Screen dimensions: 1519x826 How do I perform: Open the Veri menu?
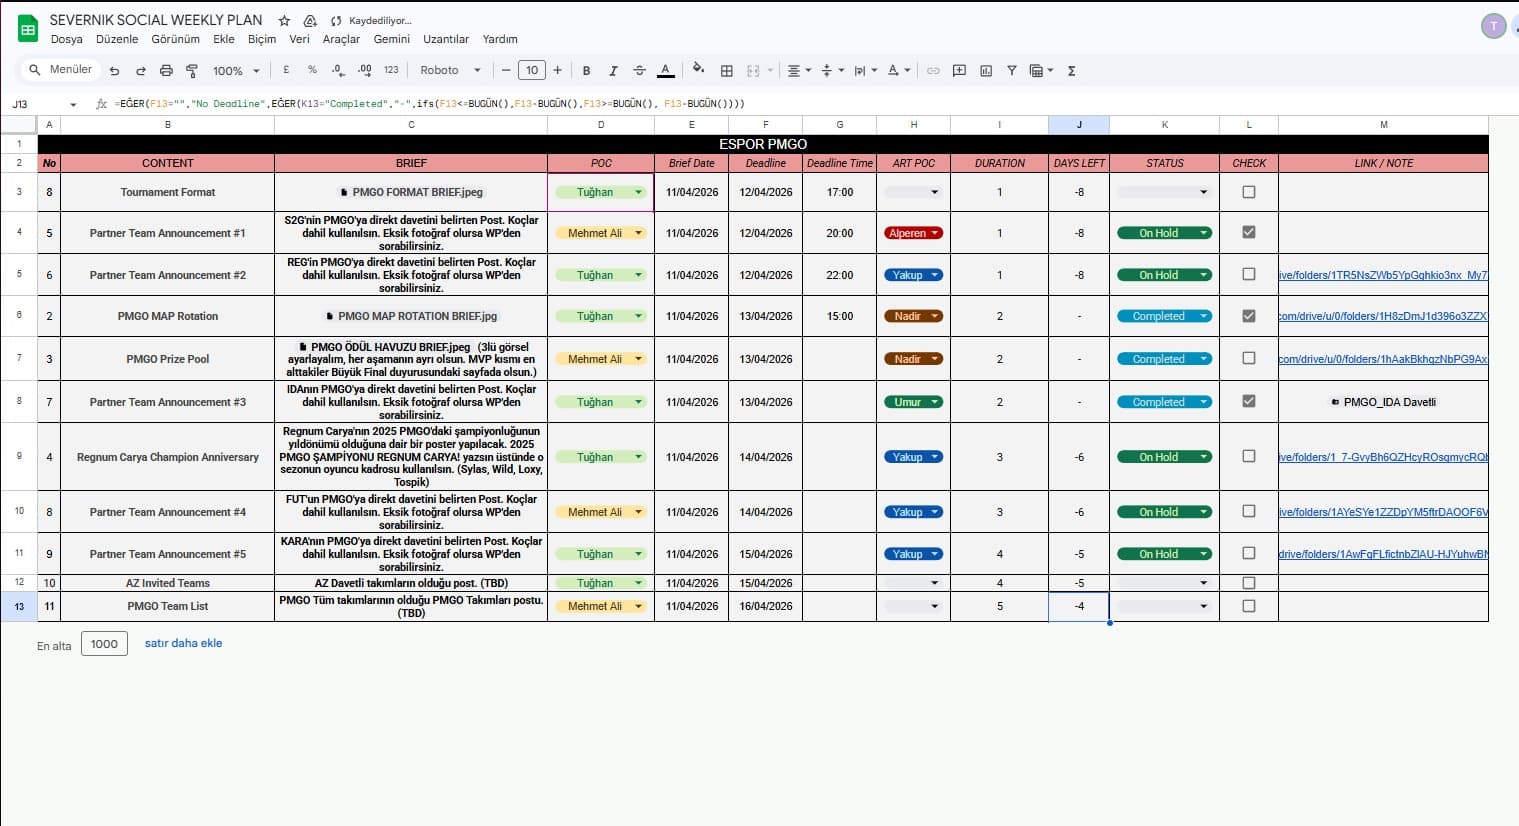[299, 39]
